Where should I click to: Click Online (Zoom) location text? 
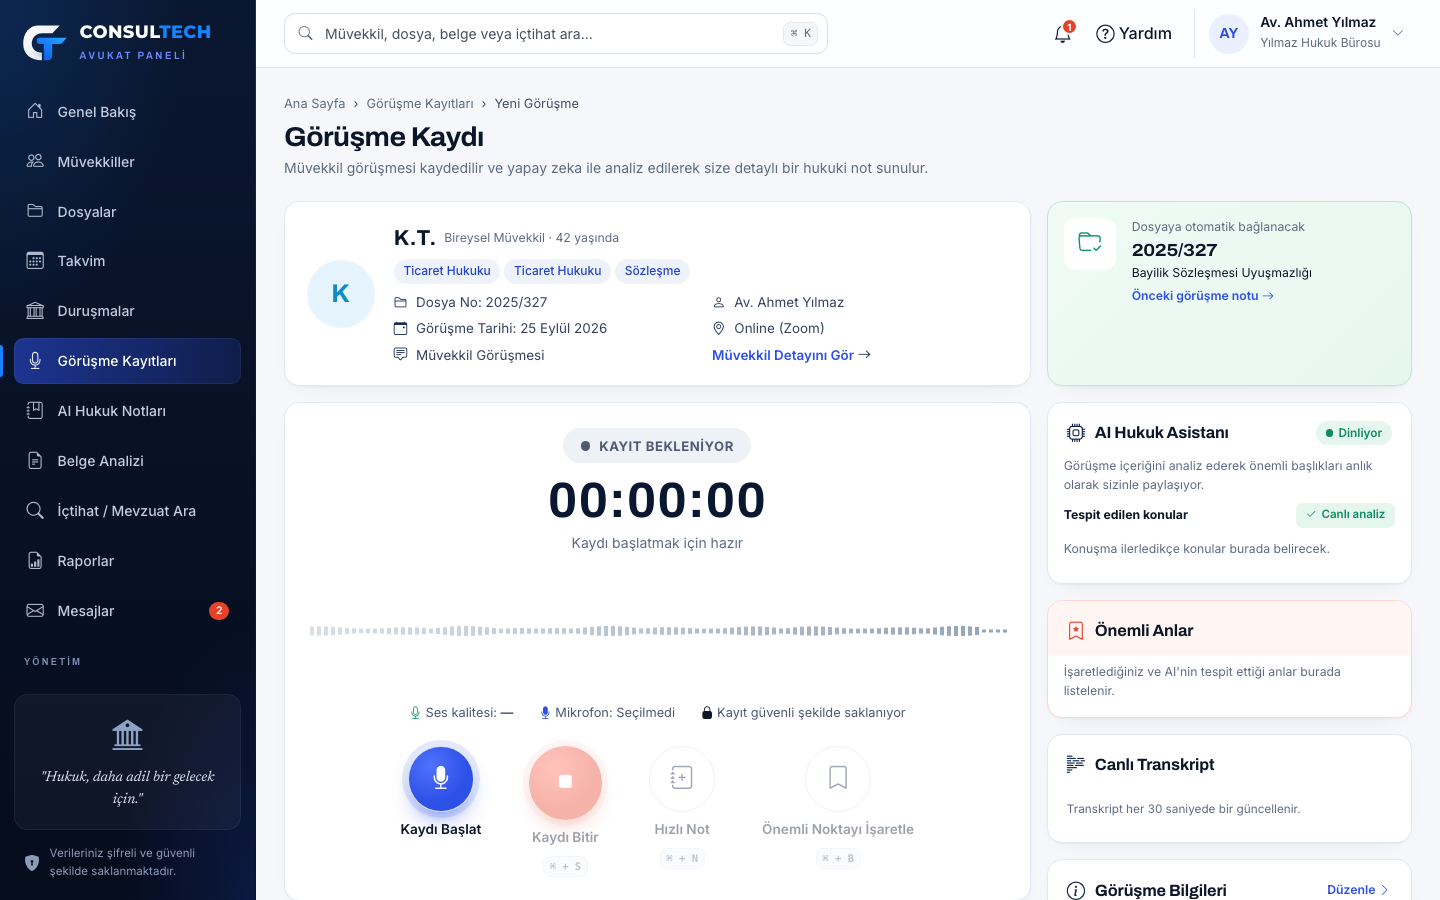coord(779,328)
